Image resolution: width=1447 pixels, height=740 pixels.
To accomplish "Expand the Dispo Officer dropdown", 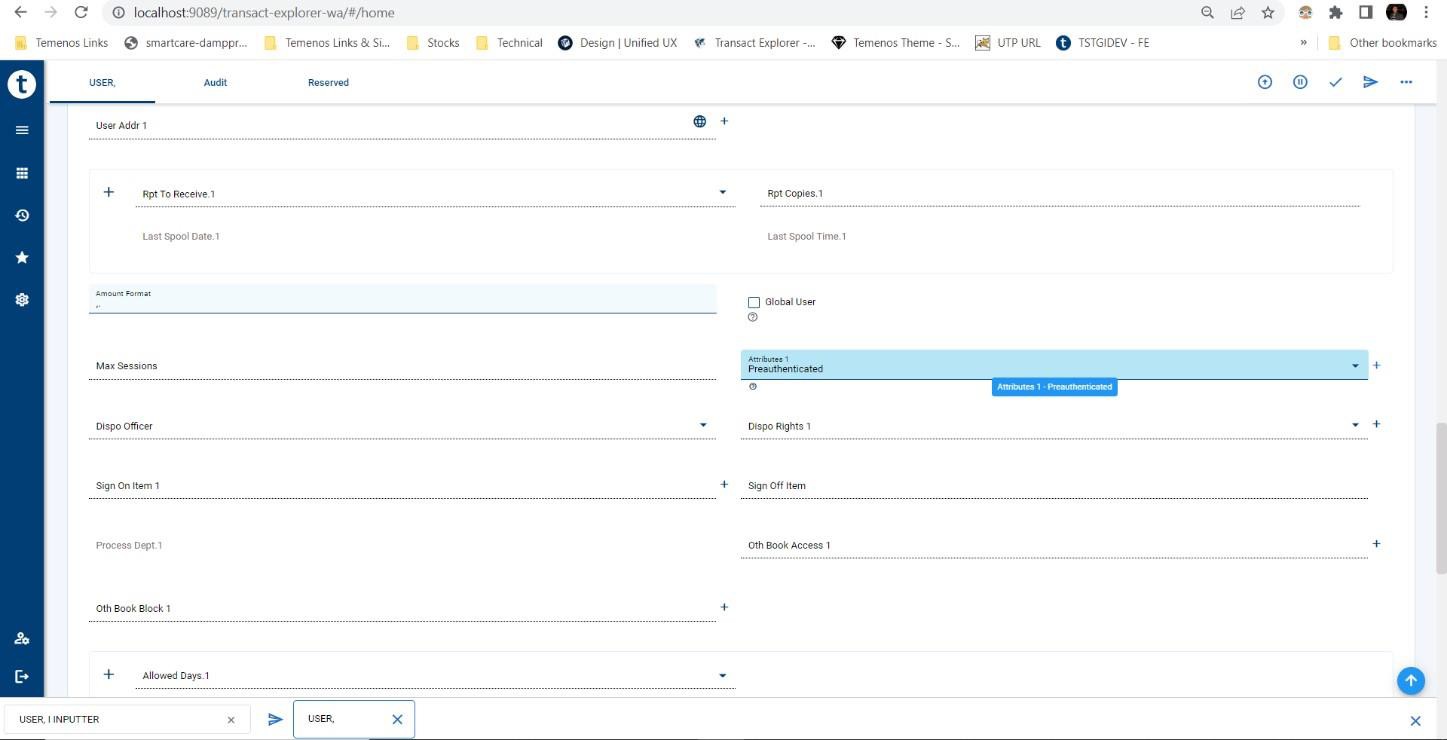I will 703,425.
